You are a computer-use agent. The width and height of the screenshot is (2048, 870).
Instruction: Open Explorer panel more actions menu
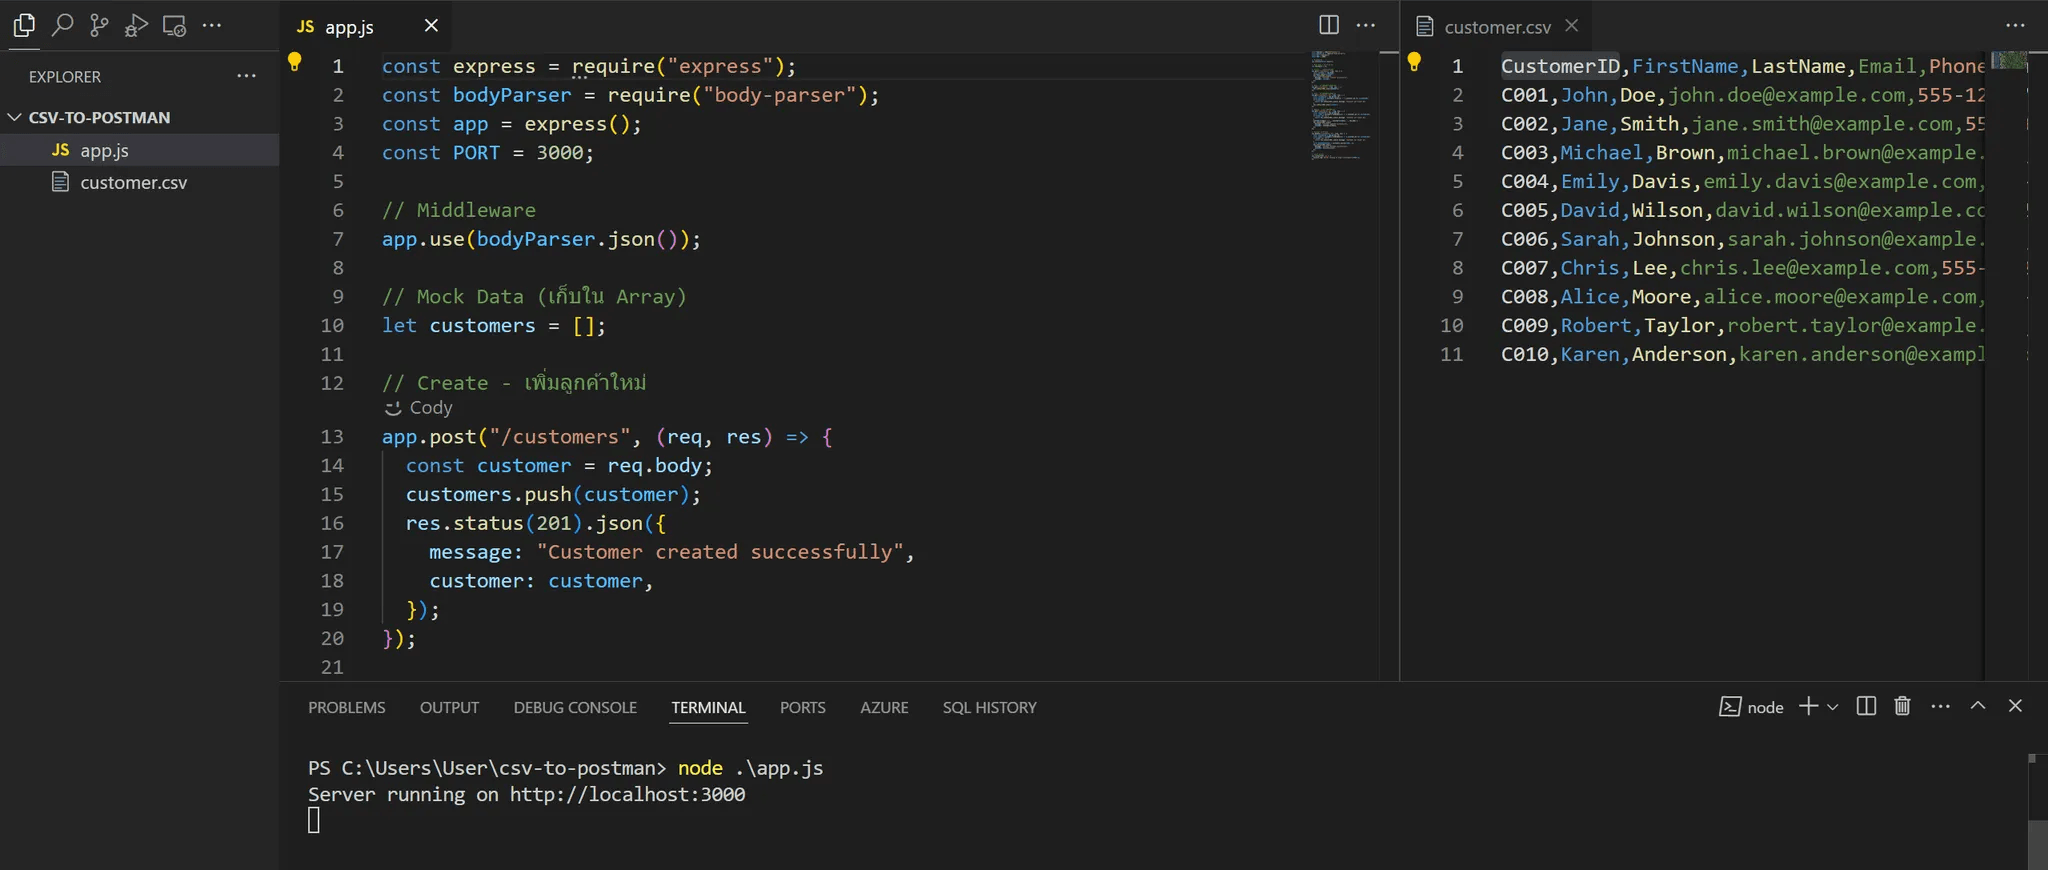pyautogui.click(x=246, y=76)
